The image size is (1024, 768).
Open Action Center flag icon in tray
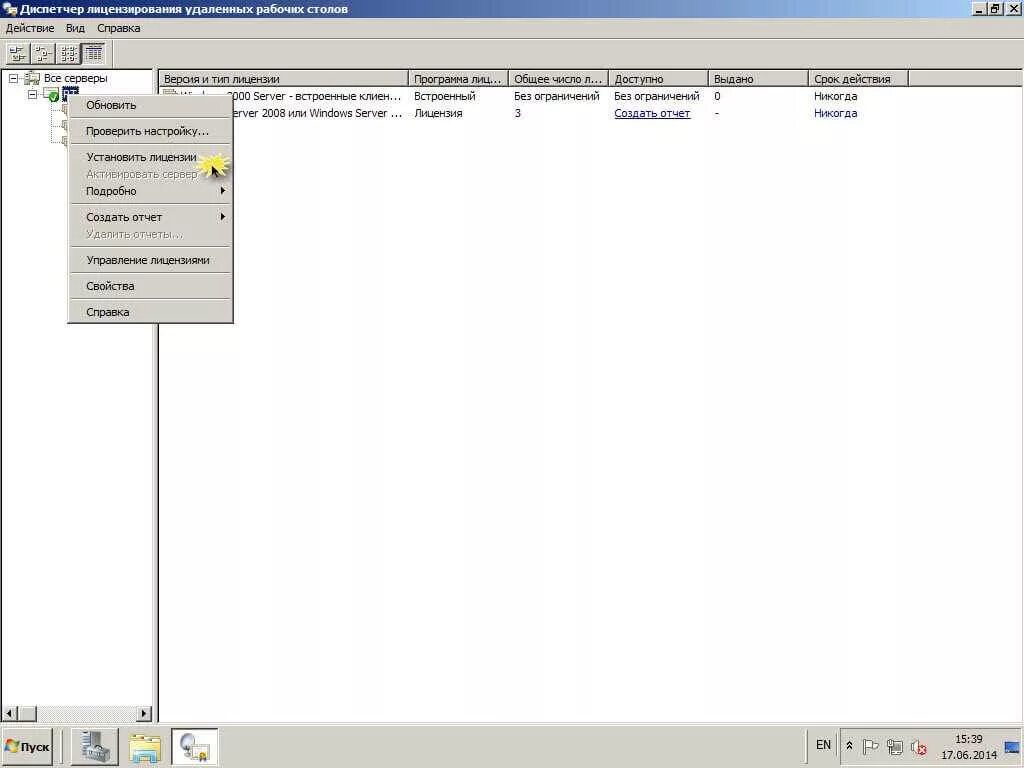click(x=870, y=746)
